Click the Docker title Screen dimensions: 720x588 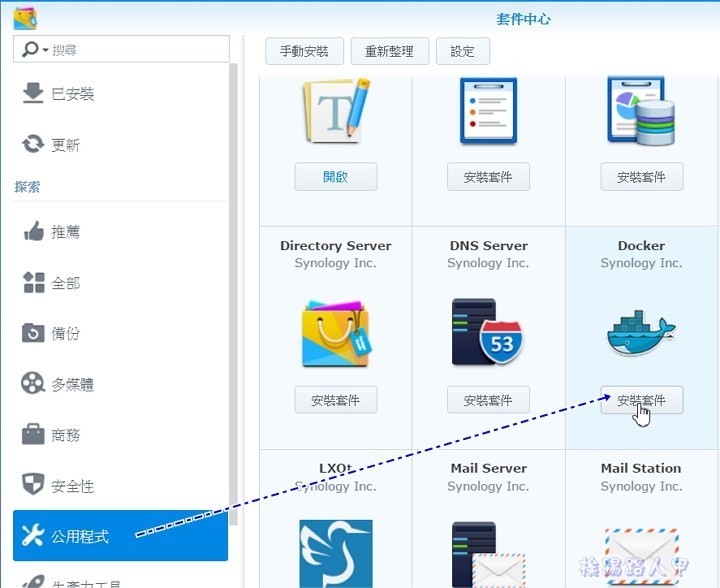(641, 246)
